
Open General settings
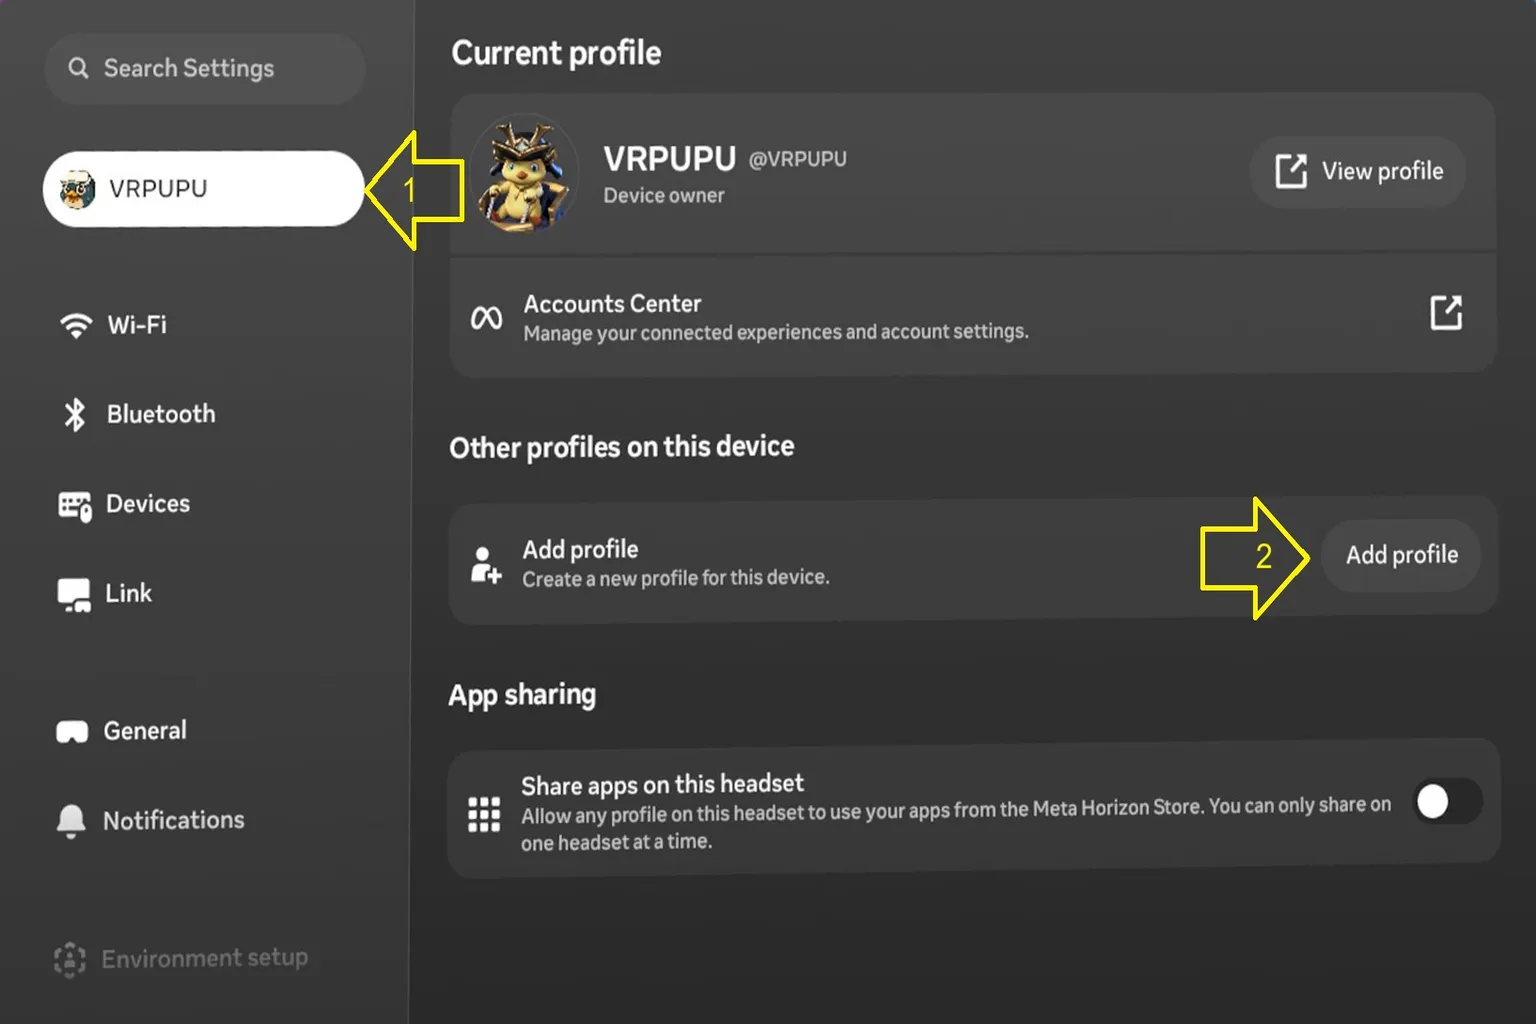tap(145, 731)
